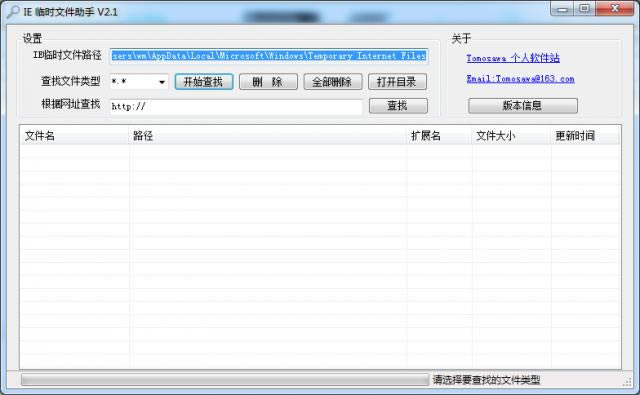Image resolution: width=640 pixels, height=395 pixels.
Task: Show version info via 版本信息 button
Action: coord(522,106)
